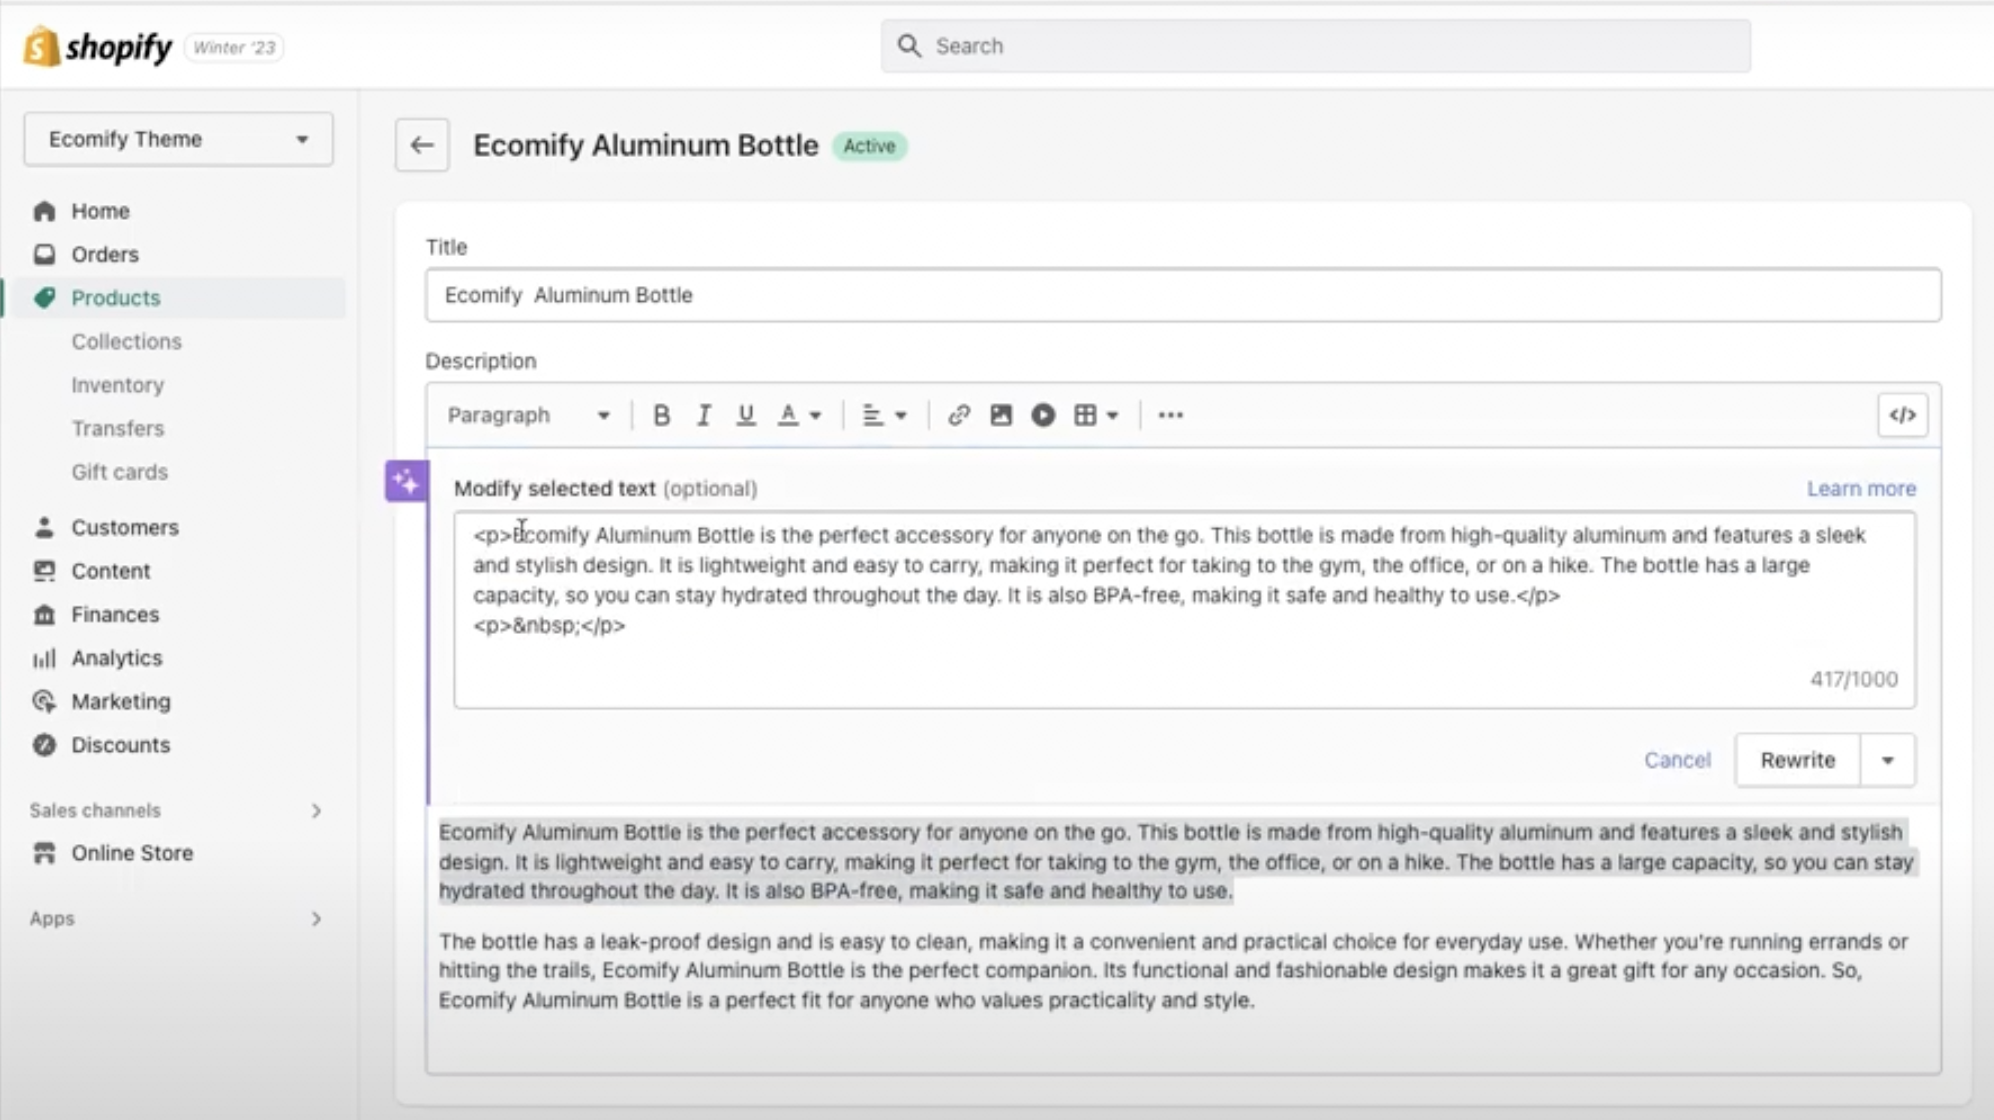This screenshot has width=1994, height=1120.
Task: Open the Learn more link
Action: click(1861, 489)
